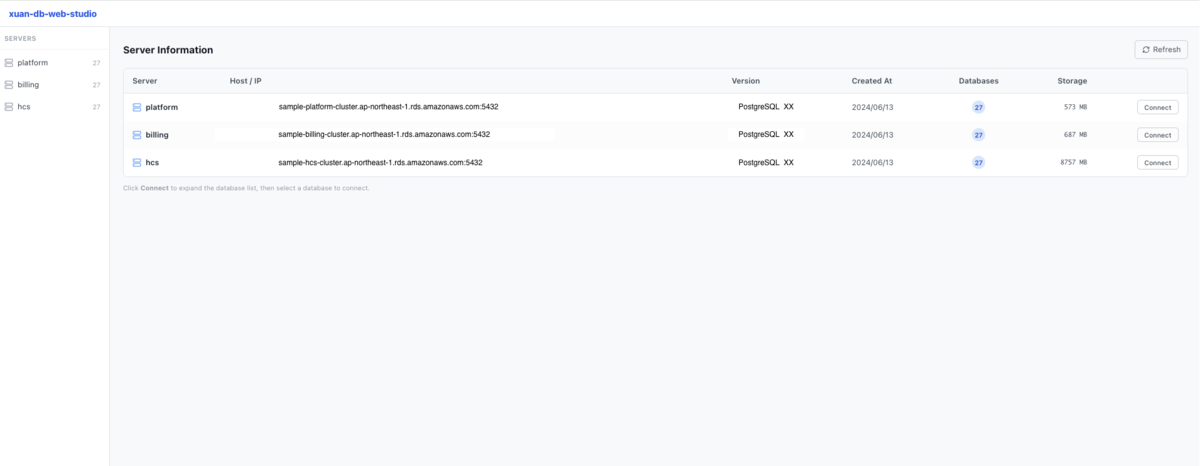Connect to the billing server
Viewport: 1200px width, 466px height.
click(x=1157, y=135)
